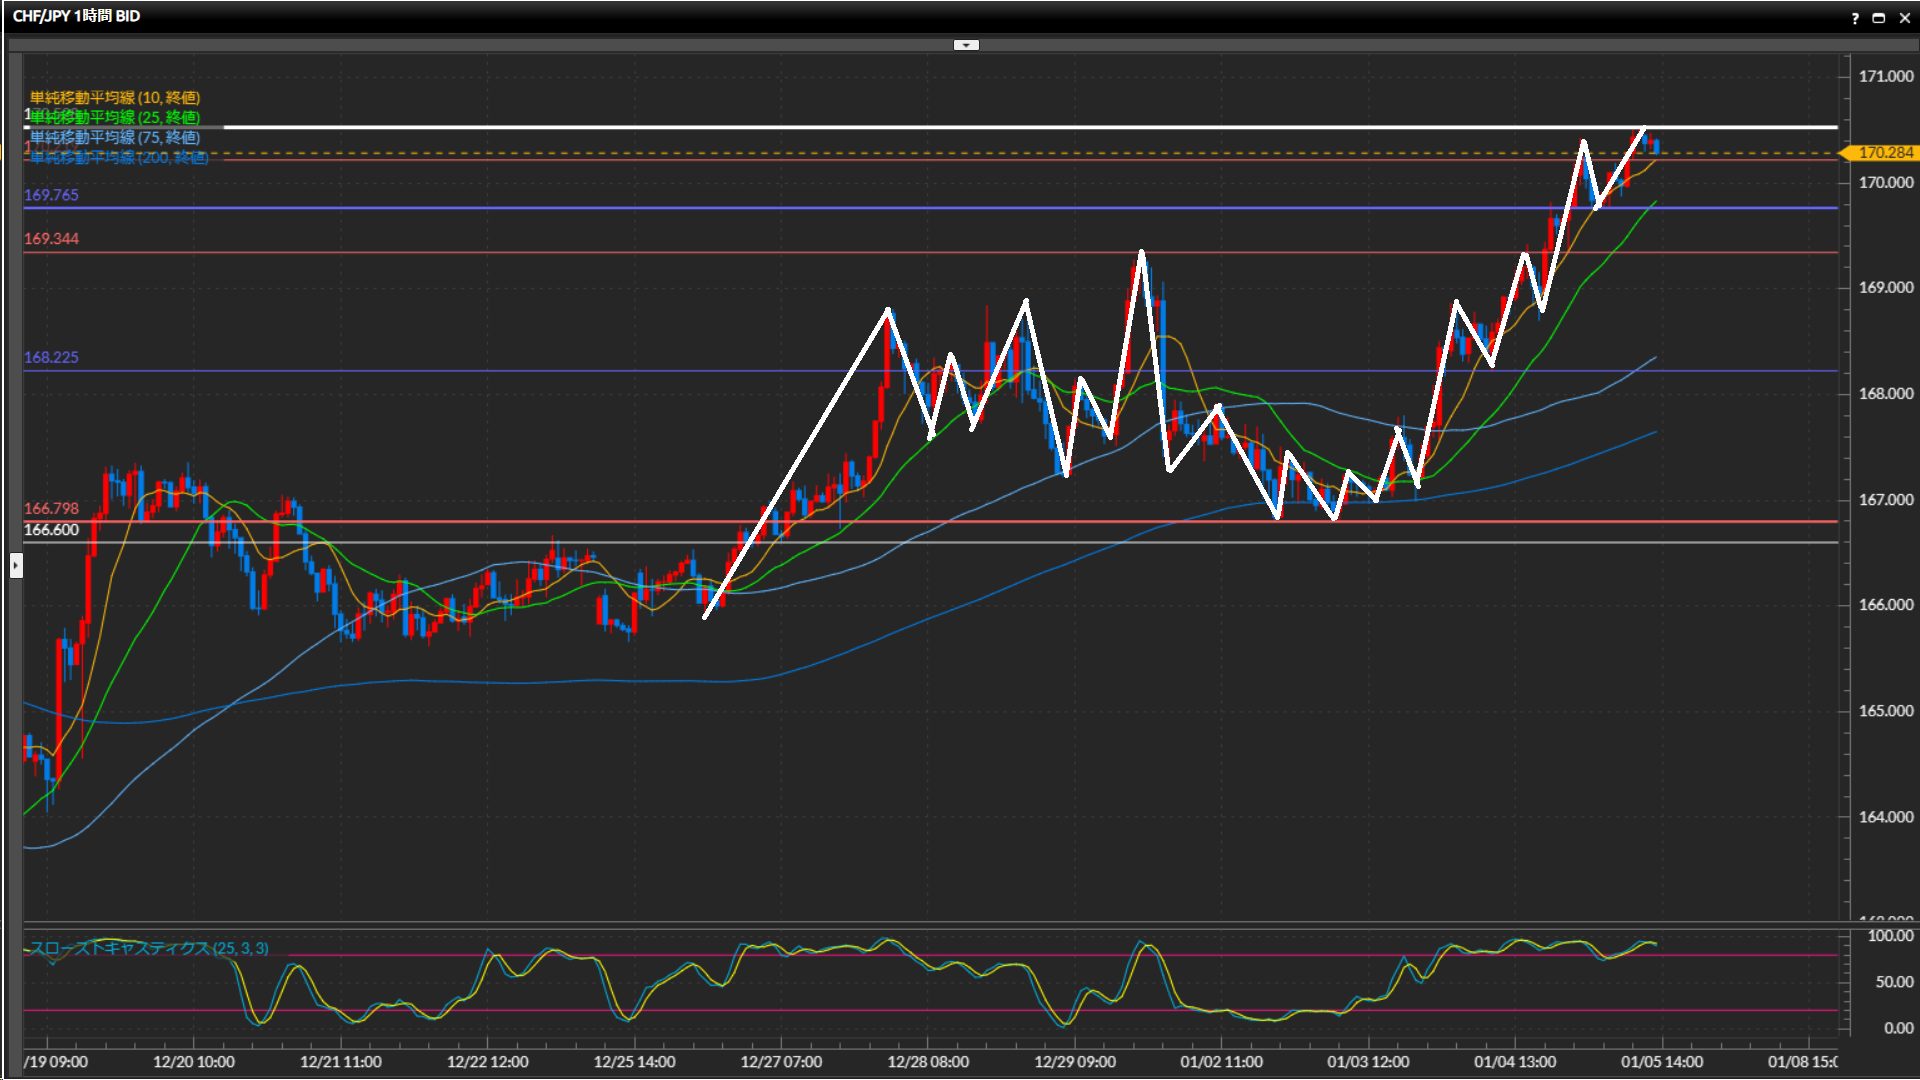
Task: Close the CHF/JPY chart window
Action: (x=1904, y=18)
